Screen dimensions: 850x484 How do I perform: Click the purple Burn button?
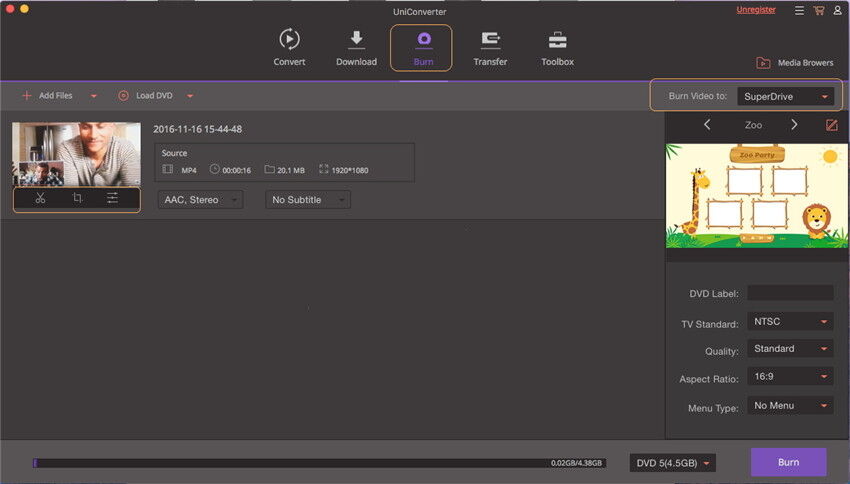(788, 462)
